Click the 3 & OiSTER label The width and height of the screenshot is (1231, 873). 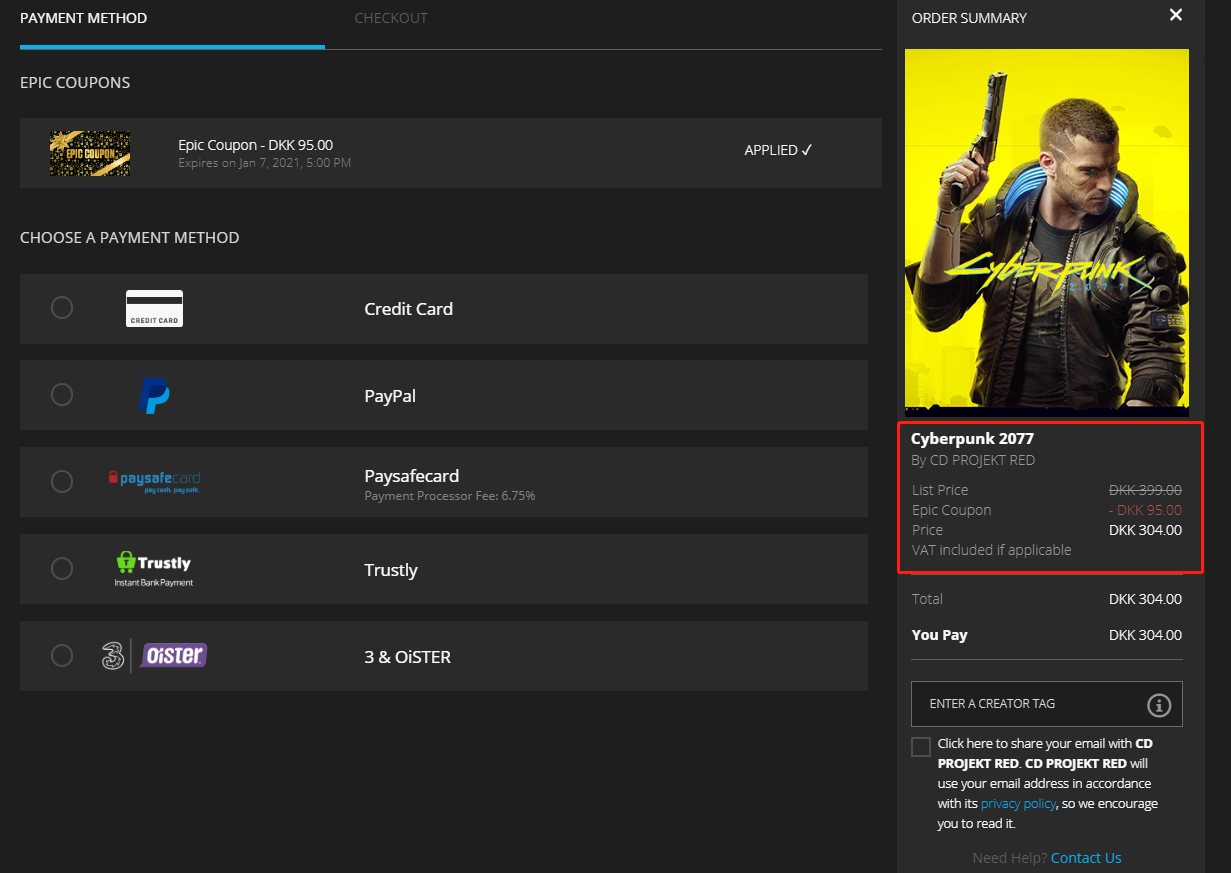click(x=408, y=657)
